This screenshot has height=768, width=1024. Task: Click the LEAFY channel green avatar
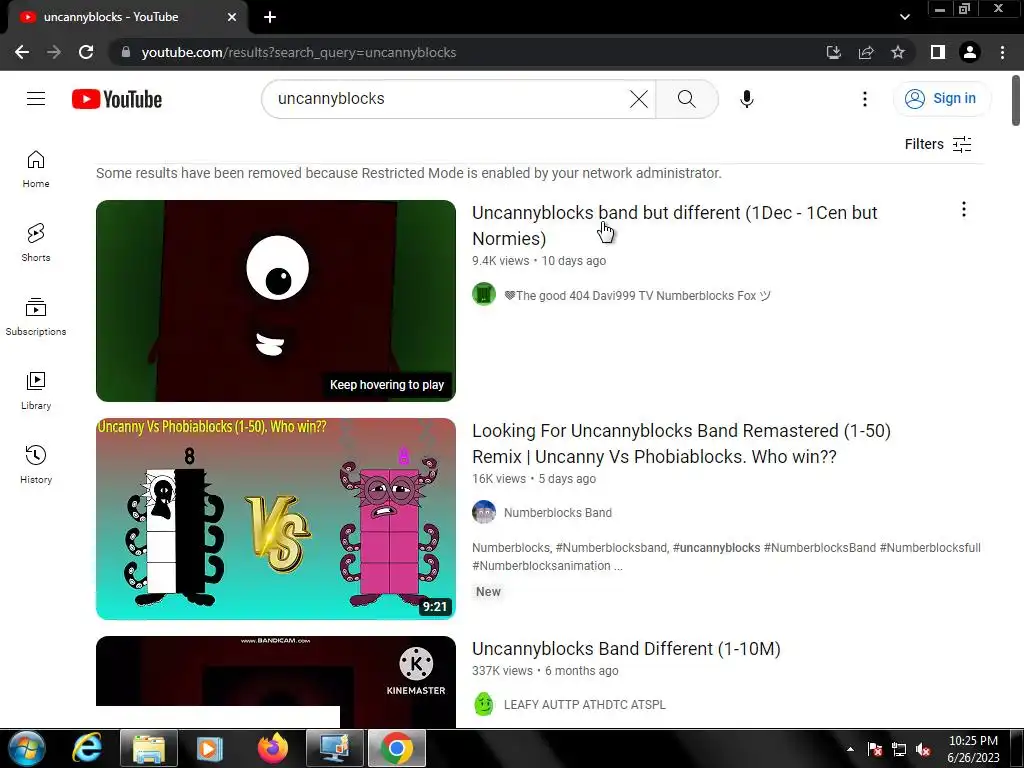484,704
